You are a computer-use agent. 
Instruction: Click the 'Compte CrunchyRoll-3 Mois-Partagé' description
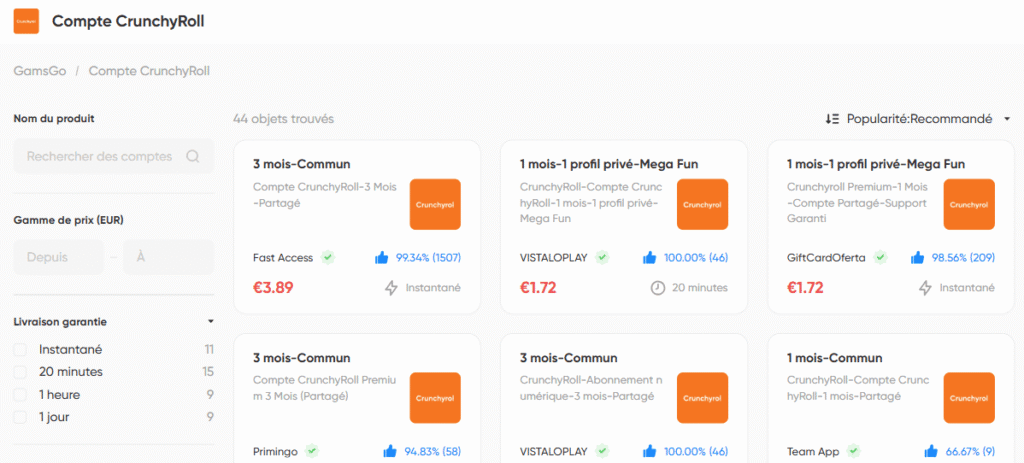pos(325,195)
